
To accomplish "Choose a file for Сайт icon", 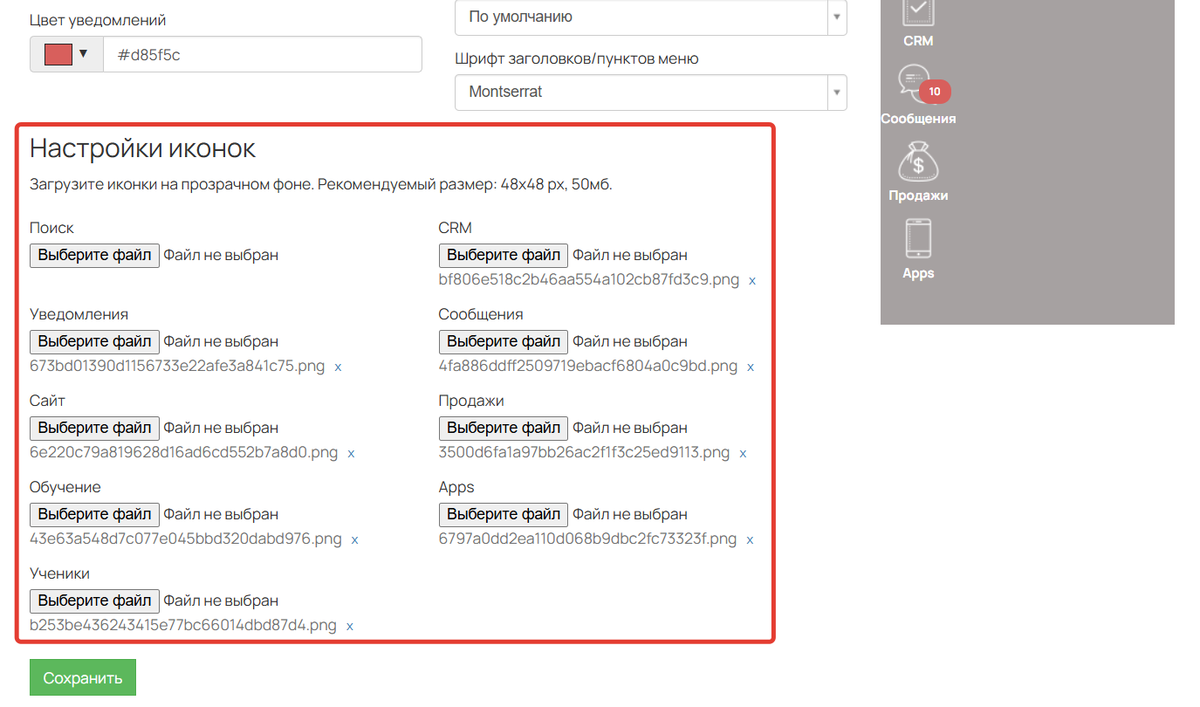I will coord(95,428).
